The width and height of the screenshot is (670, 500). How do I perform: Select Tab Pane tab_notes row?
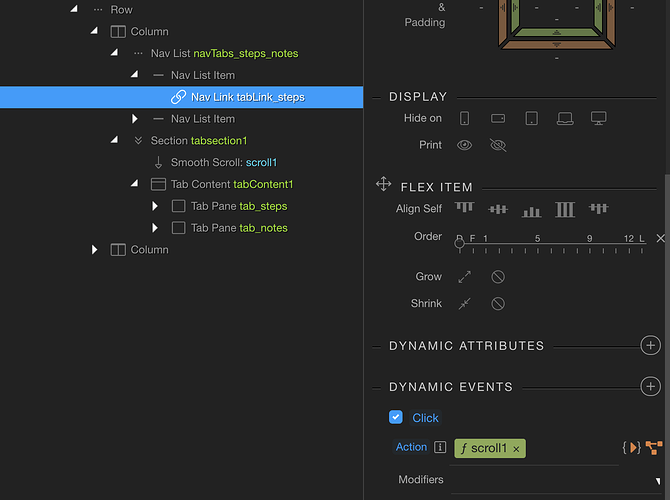182,228
